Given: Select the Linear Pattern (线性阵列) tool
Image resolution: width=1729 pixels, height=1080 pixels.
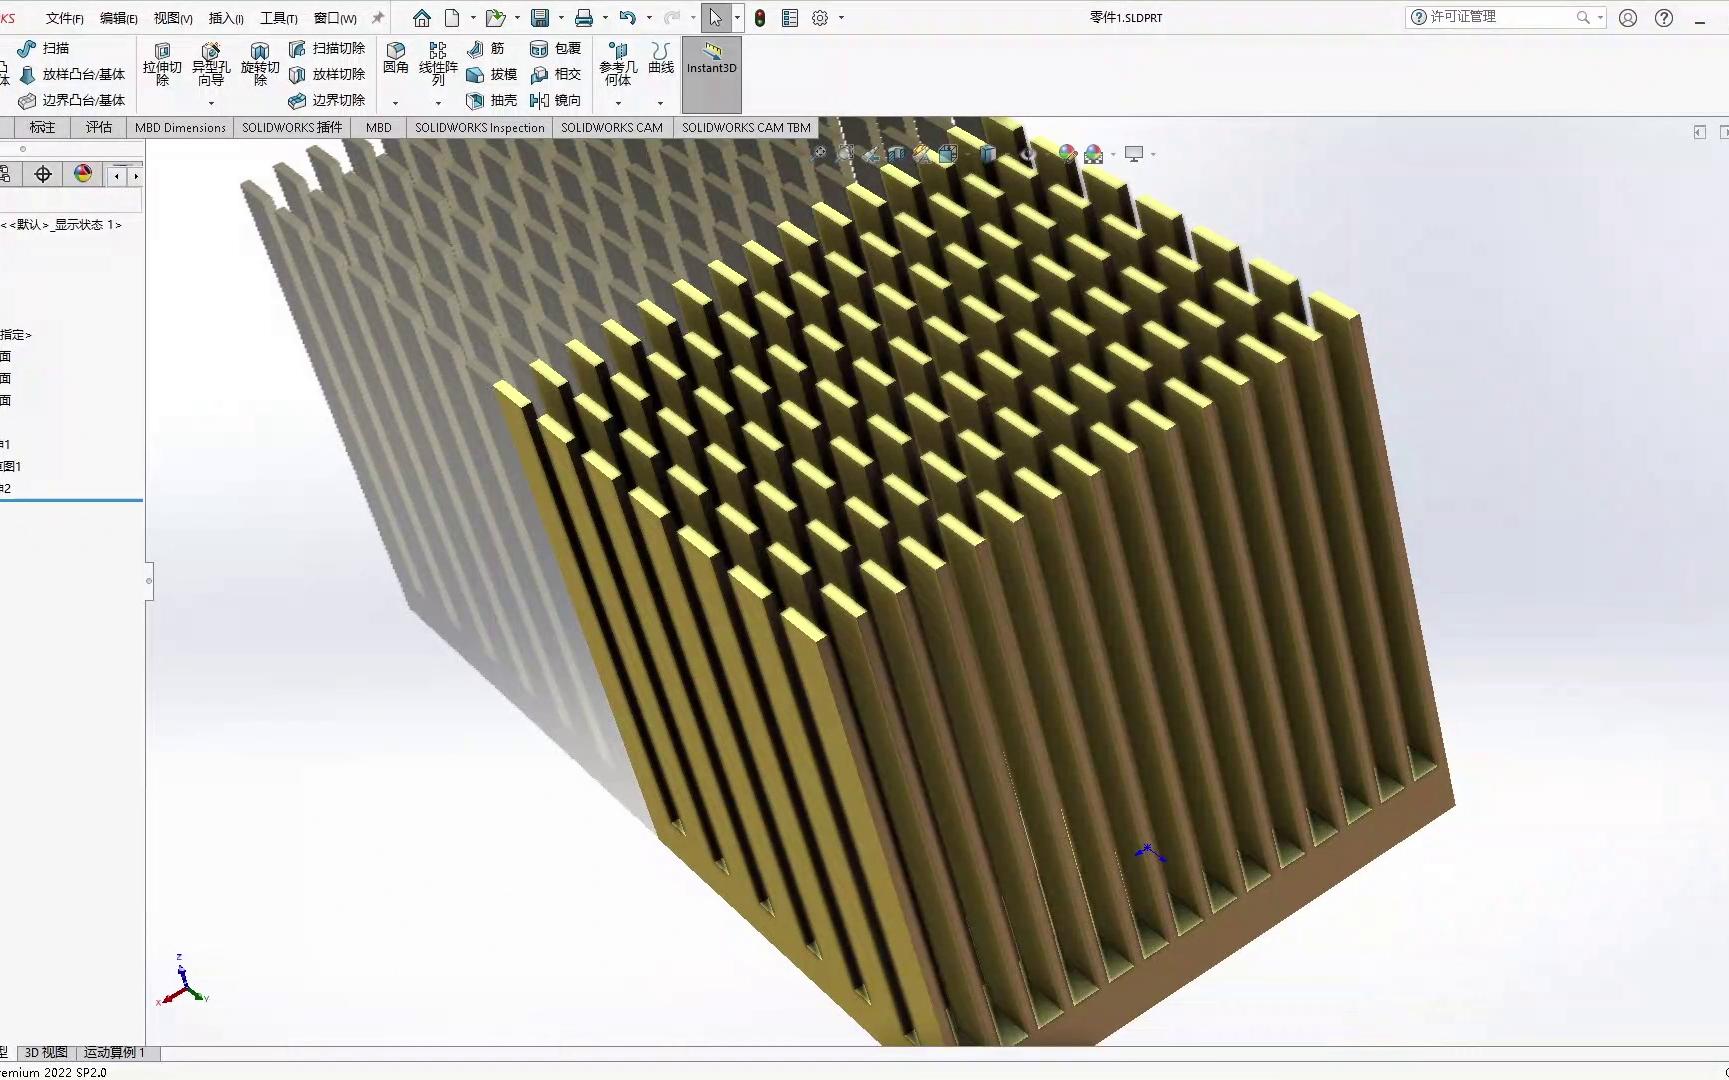Looking at the screenshot, I should point(437,62).
